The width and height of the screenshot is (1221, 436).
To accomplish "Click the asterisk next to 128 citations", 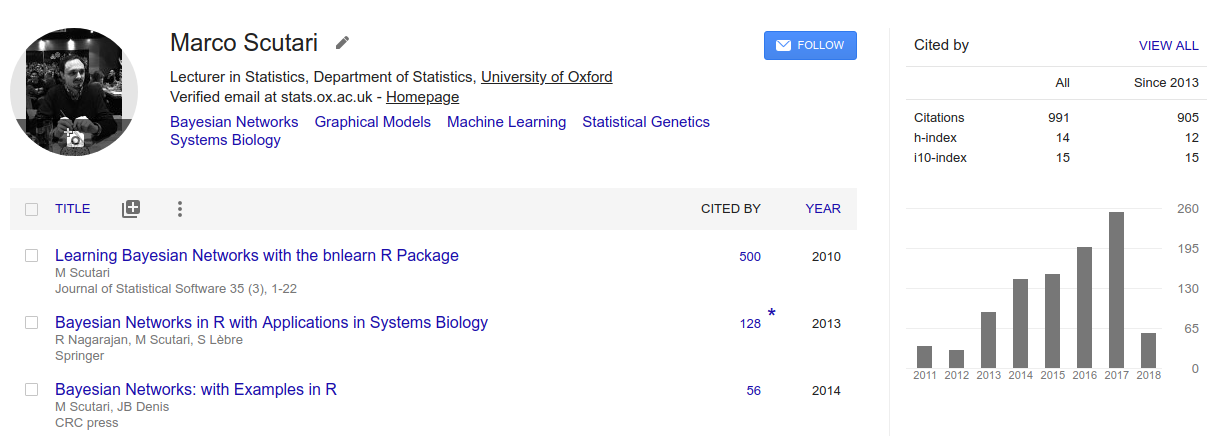I will pos(771,314).
